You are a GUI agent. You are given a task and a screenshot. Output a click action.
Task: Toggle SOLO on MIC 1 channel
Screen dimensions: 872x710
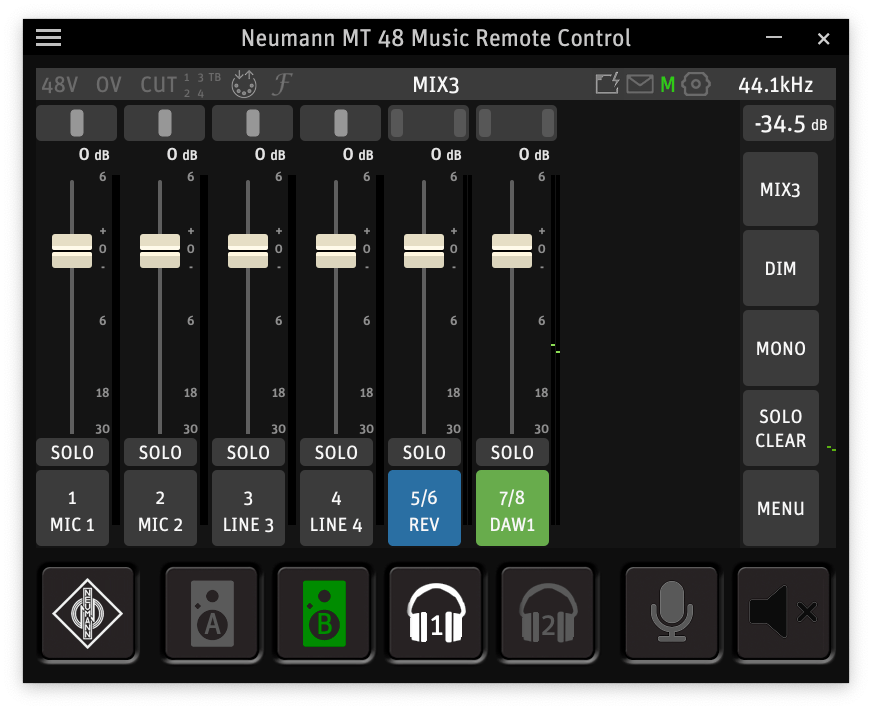point(72,453)
